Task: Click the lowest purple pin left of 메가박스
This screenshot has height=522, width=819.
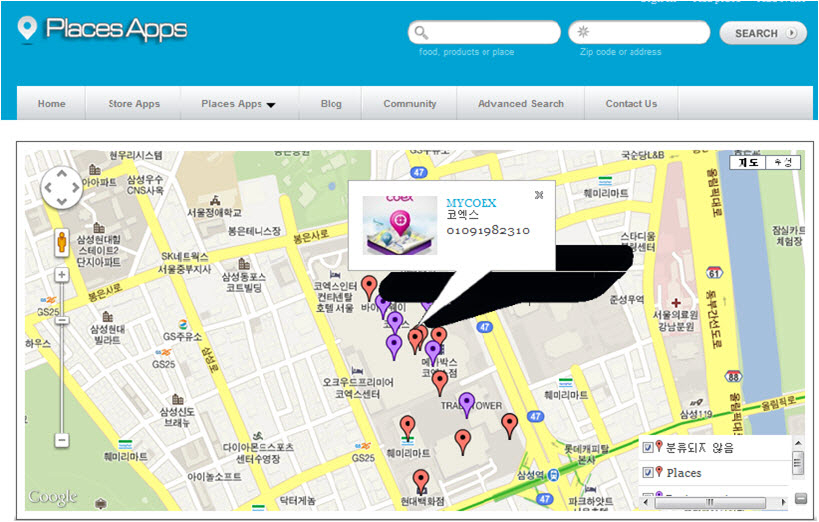Action: [x=394, y=347]
